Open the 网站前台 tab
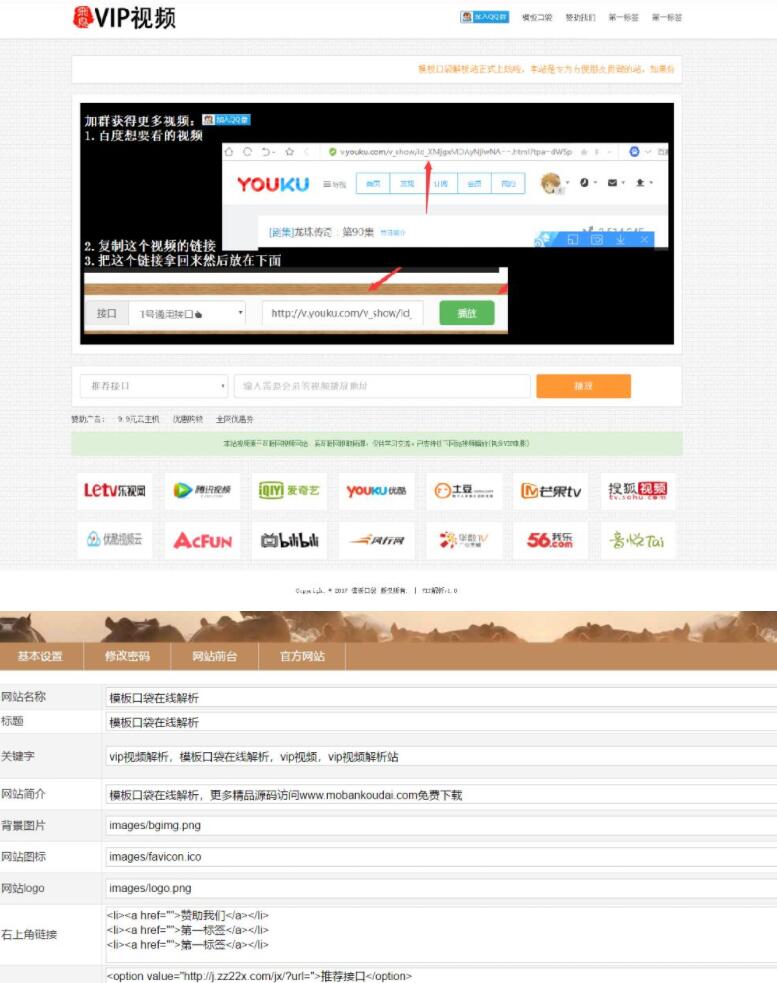This screenshot has height=983, width=777. tap(214, 656)
